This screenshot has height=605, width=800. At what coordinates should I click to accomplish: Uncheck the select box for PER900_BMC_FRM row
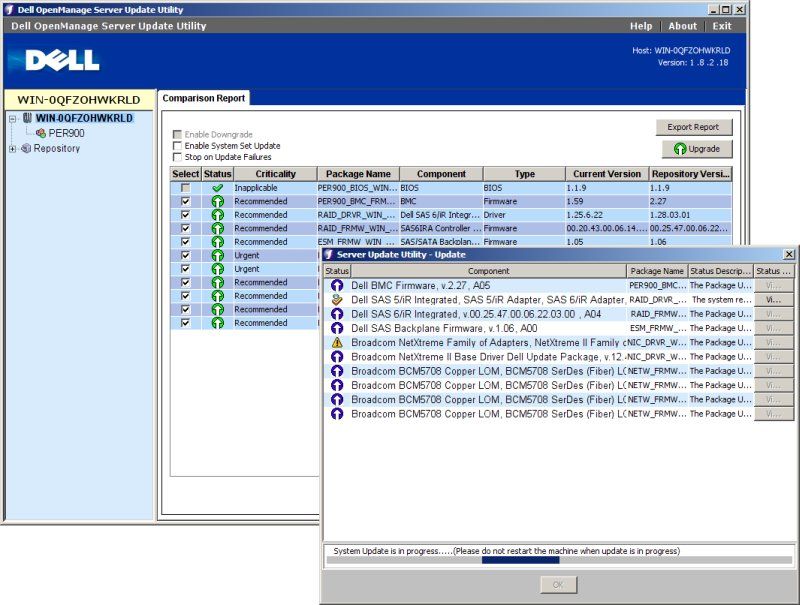[185, 201]
